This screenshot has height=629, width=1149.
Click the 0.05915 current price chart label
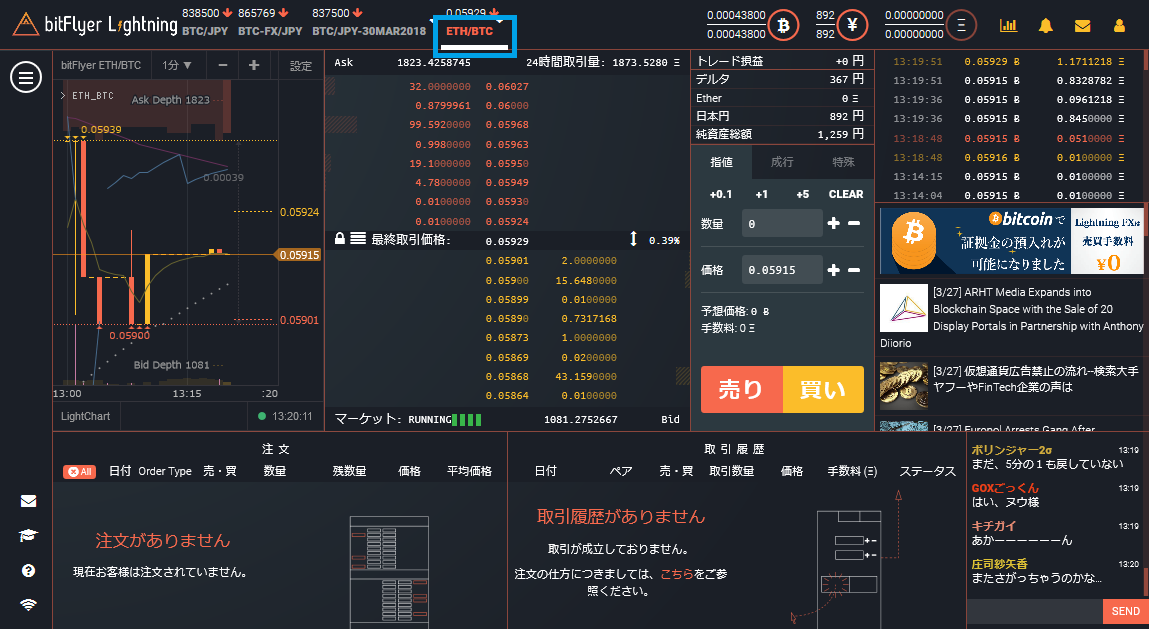299,255
